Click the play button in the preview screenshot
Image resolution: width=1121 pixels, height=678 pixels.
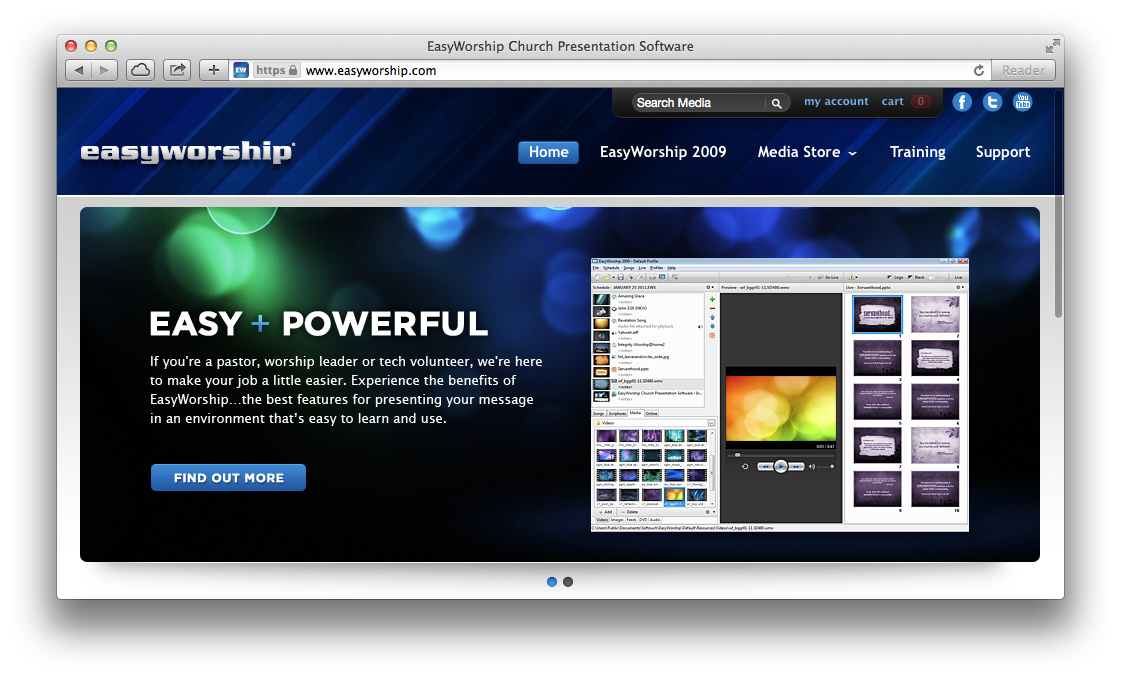[x=781, y=466]
